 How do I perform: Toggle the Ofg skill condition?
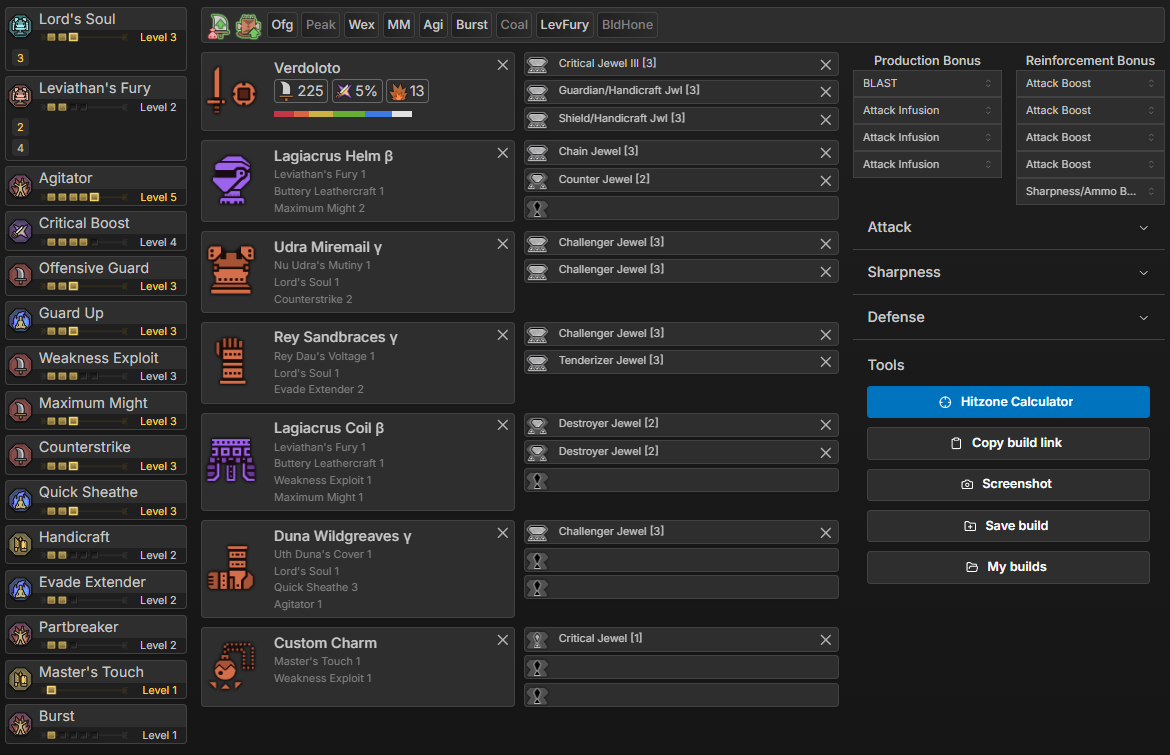(282, 25)
